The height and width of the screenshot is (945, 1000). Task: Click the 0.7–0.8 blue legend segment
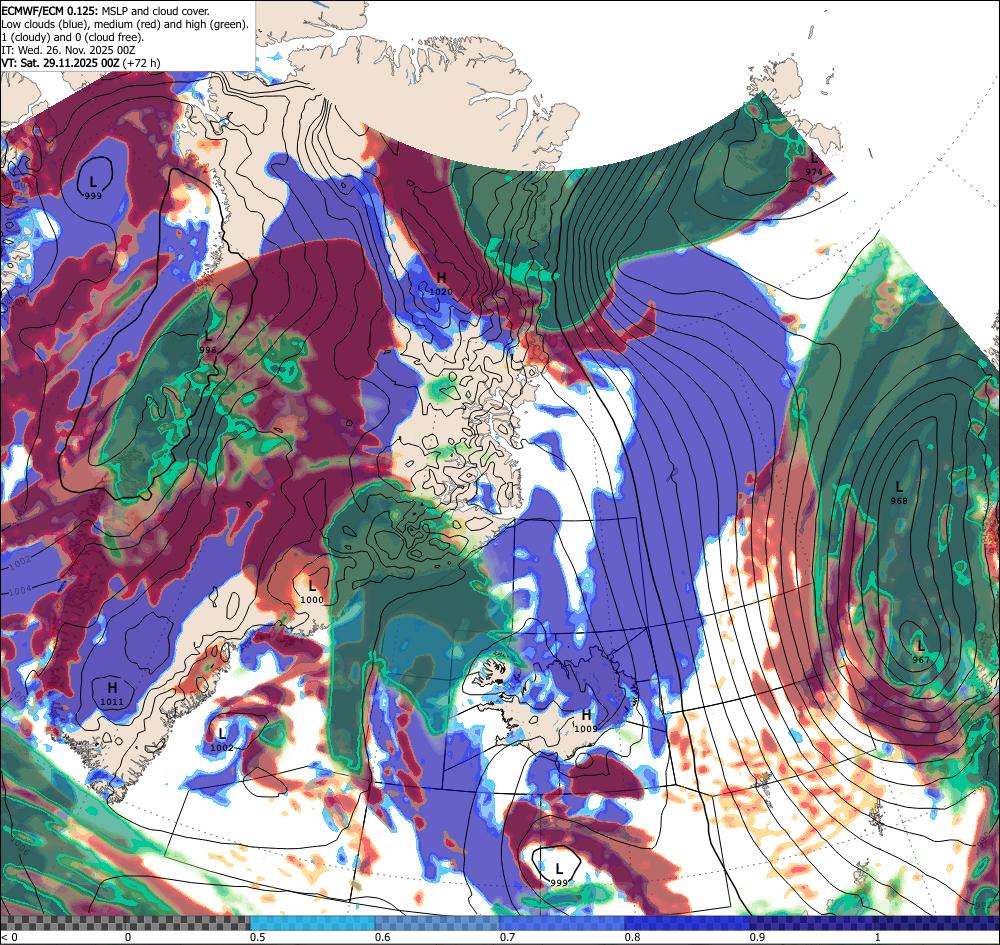point(562,923)
